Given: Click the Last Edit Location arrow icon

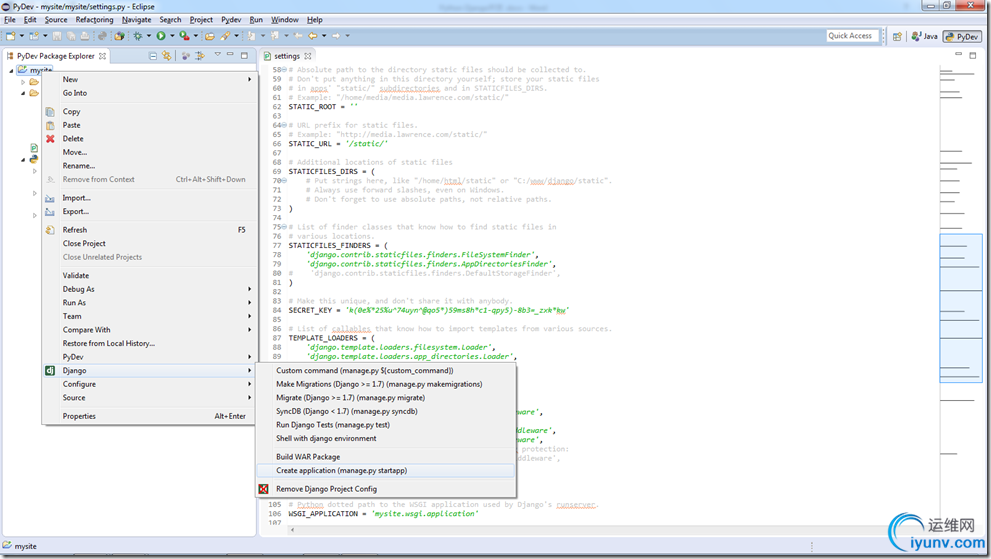Looking at the screenshot, I should (298, 36).
